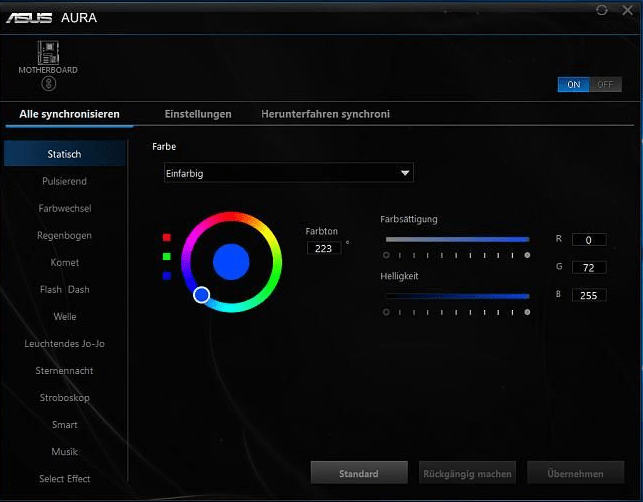The image size is (643, 502).
Task: Click the Übernehmen button
Action: tap(576, 473)
